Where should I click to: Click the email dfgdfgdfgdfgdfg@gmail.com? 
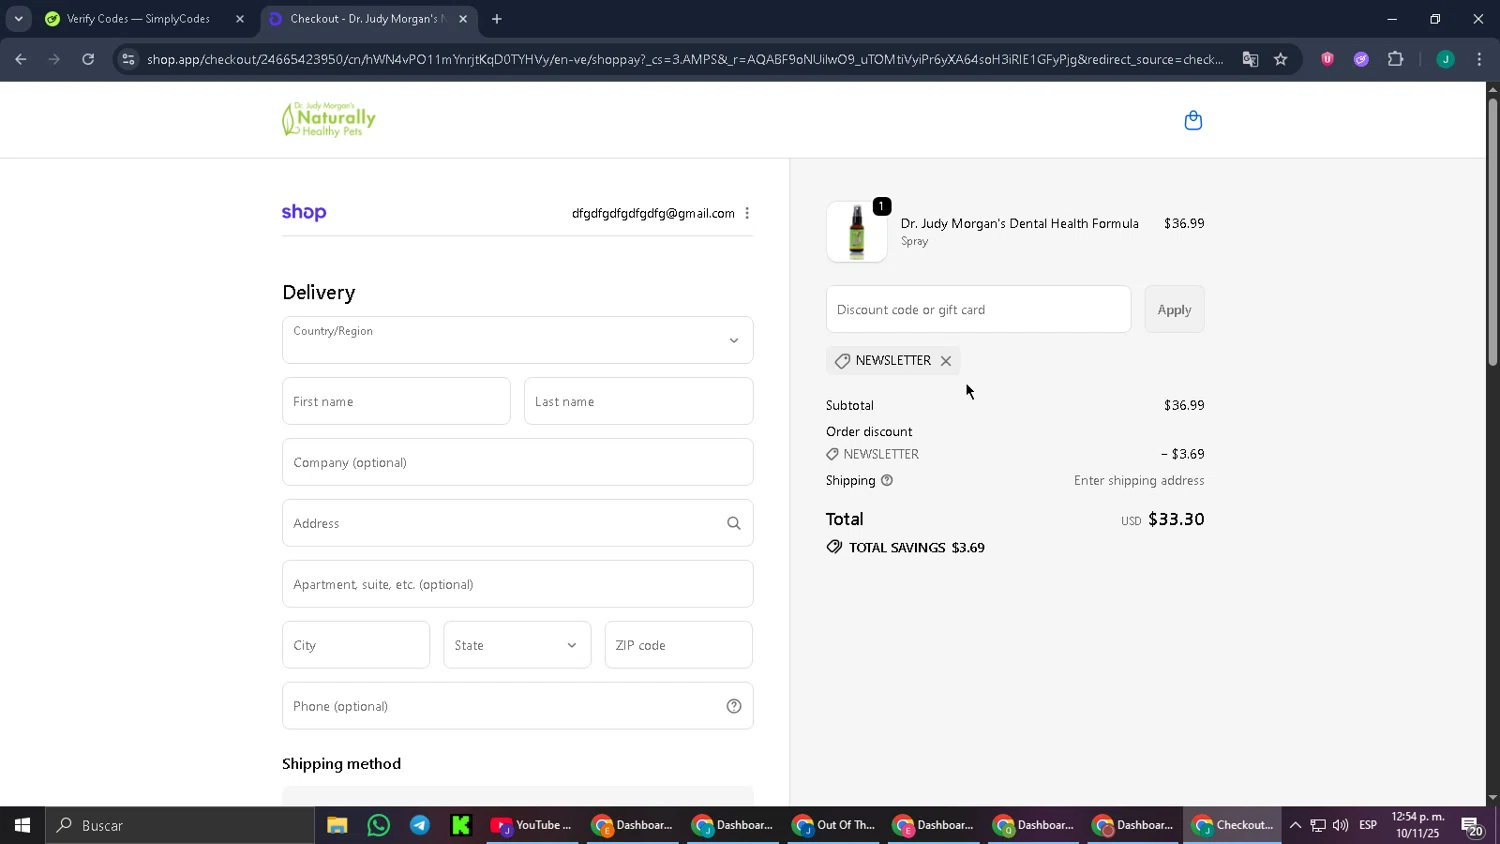pyautogui.click(x=653, y=213)
